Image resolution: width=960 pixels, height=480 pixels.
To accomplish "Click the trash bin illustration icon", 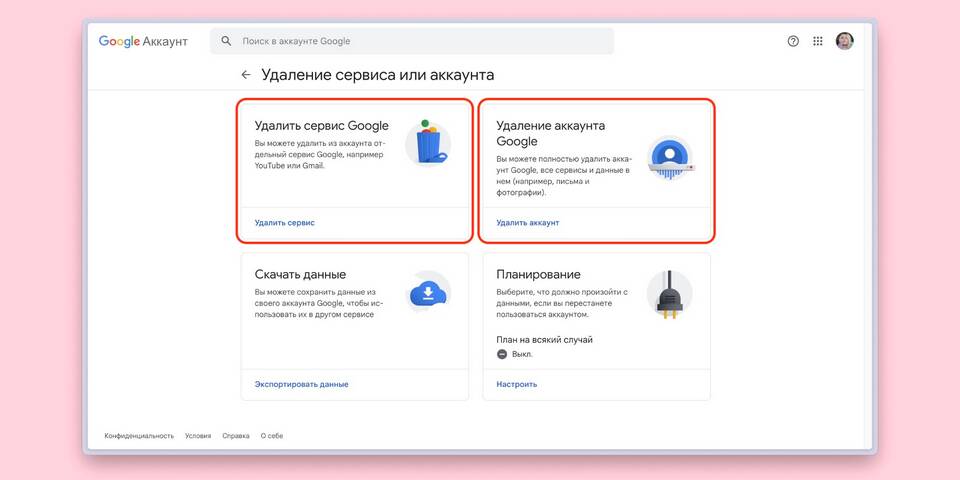I will pos(428,143).
